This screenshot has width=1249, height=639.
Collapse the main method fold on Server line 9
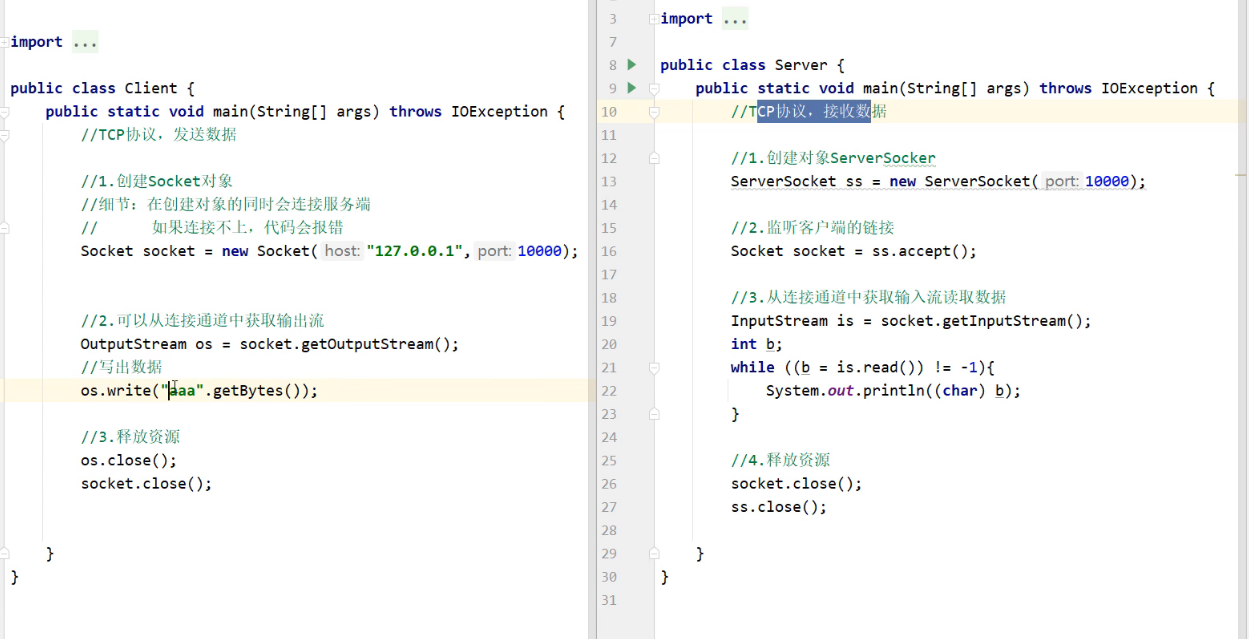[654, 88]
